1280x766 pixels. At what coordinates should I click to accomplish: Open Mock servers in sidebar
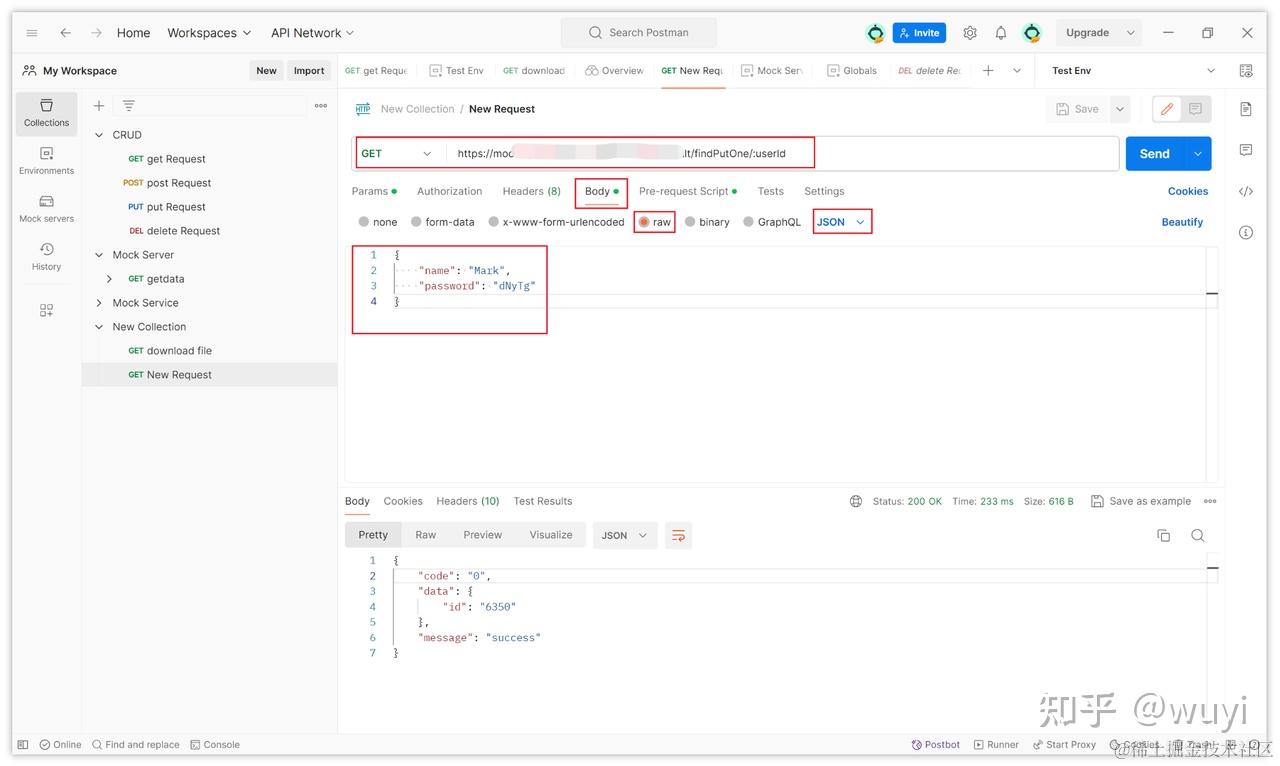pos(46,208)
